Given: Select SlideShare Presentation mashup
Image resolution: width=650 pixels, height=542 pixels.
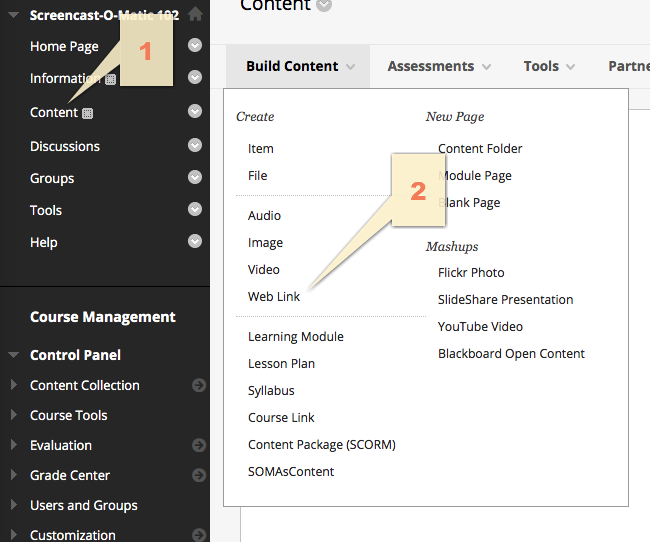Looking at the screenshot, I should [x=505, y=299].
